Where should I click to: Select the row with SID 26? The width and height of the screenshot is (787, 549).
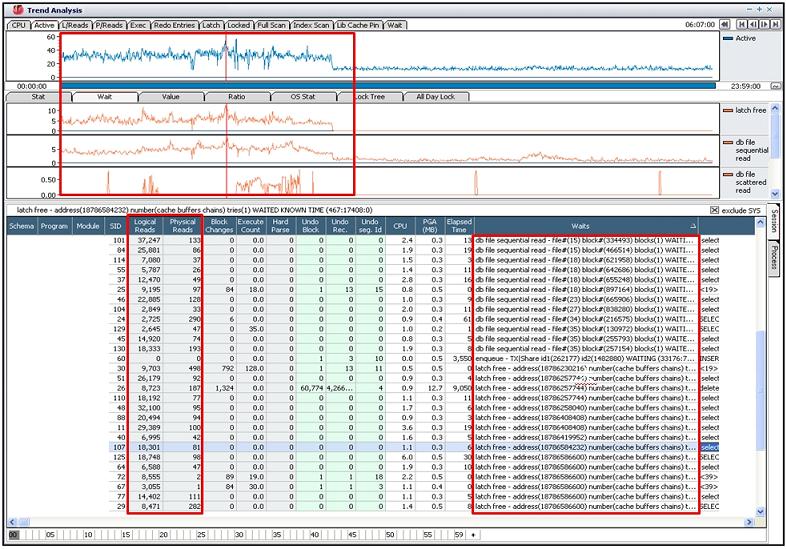(x=414, y=388)
